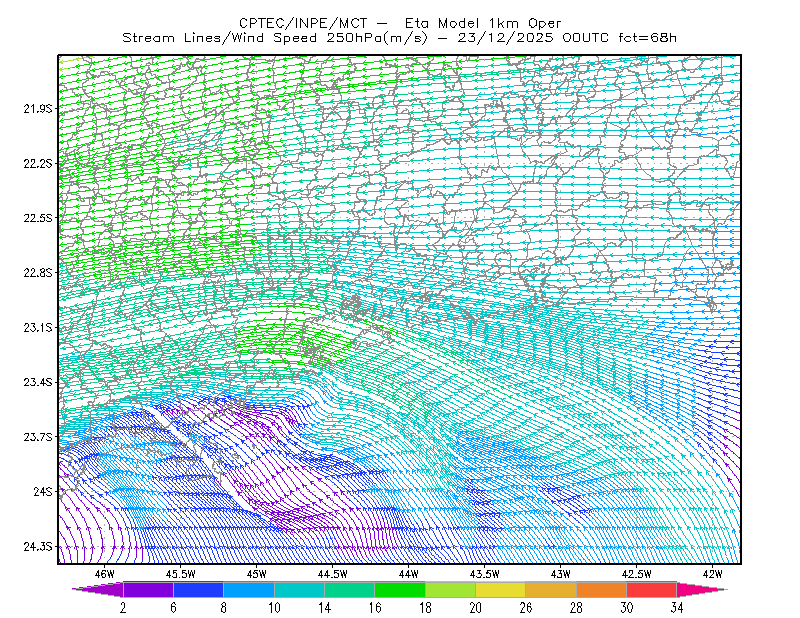Click the green 16–18 m/s legend swatch

[400, 589]
